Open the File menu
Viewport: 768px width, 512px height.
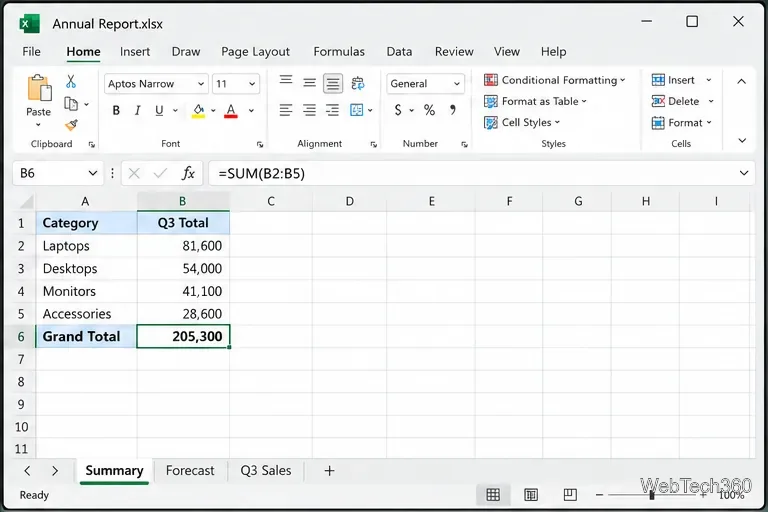click(31, 51)
